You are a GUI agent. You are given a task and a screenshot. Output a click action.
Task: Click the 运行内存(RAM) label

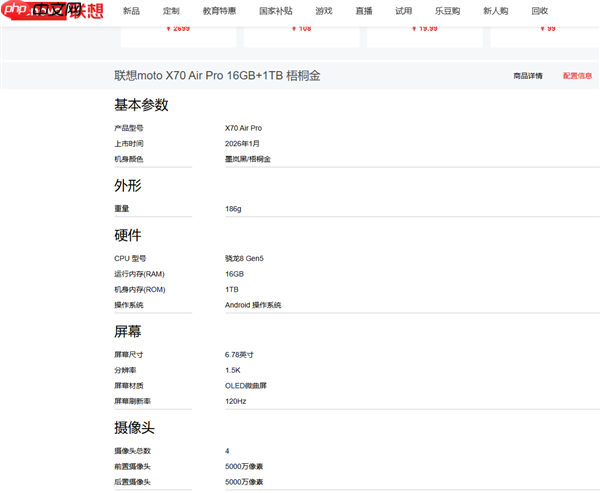[139, 274]
